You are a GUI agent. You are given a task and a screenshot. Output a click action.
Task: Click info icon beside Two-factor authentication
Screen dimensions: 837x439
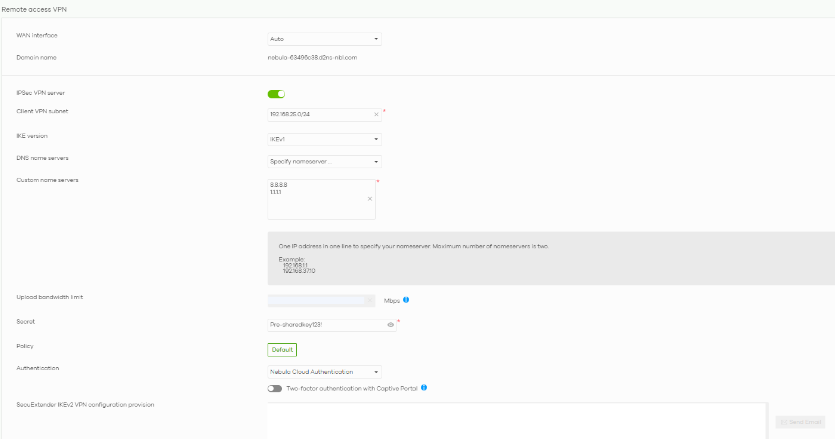coord(425,388)
